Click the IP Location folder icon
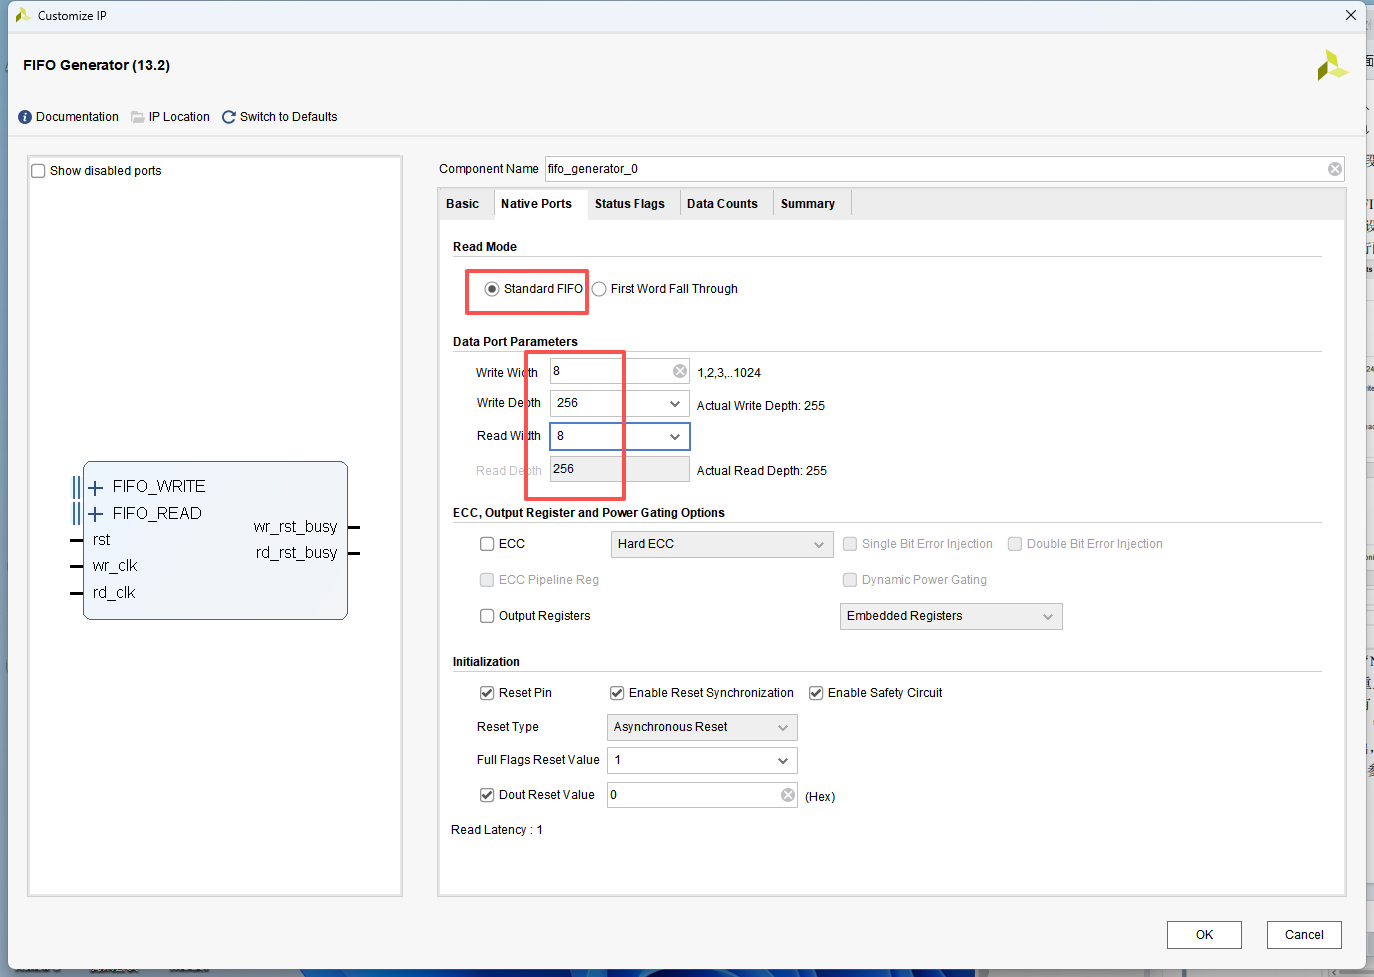The height and width of the screenshot is (977, 1374). coord(138,117)
